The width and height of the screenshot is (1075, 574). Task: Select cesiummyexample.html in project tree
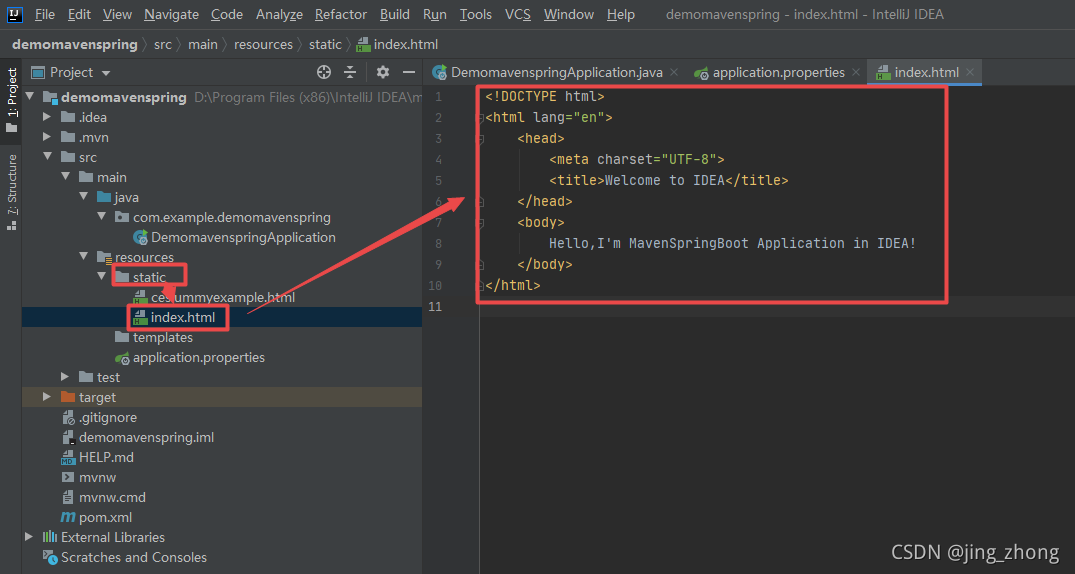[x=221, y=298]
